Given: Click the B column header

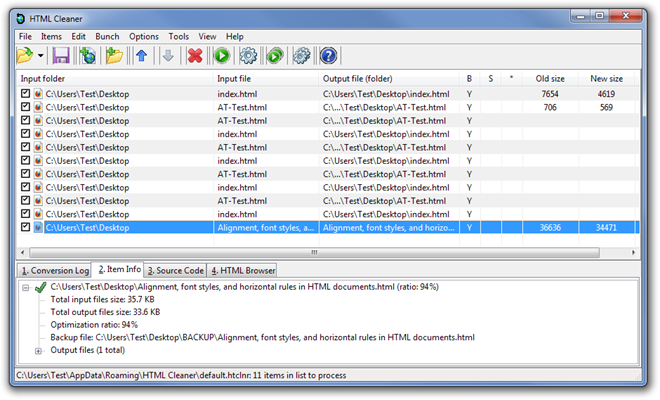Looking at the screenshot, I should tap(469, 79).
